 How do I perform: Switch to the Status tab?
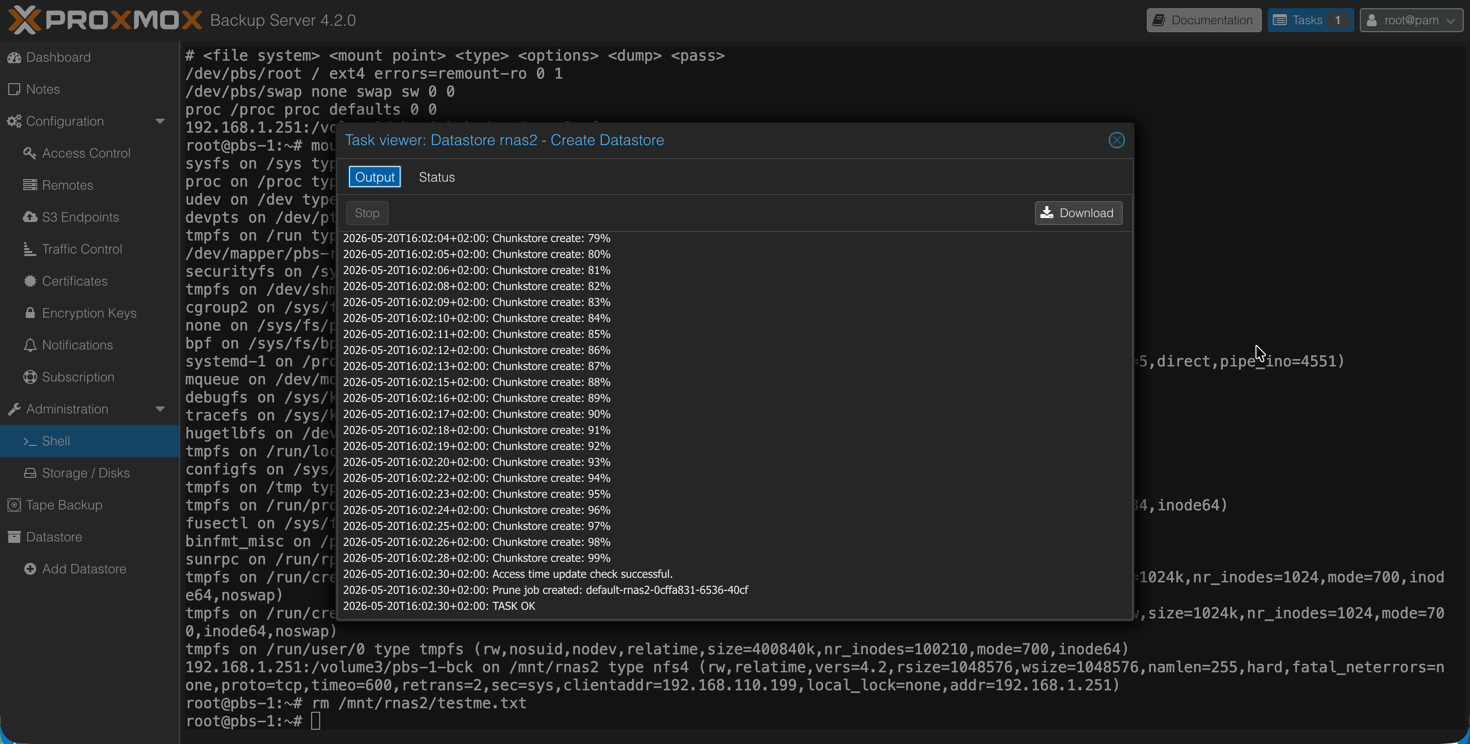pos(437,177)
